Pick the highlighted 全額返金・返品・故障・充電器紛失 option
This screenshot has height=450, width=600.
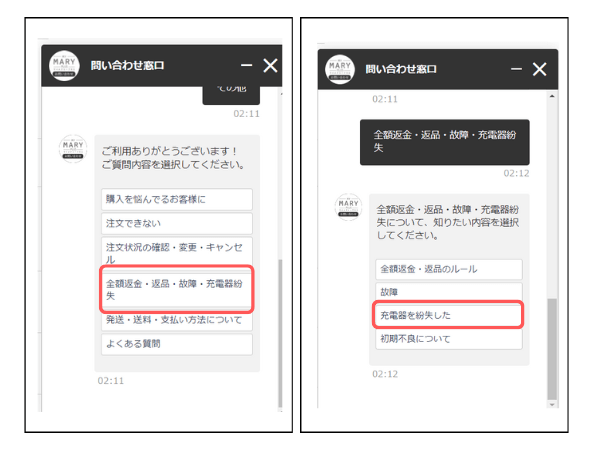tap(176, 289)
